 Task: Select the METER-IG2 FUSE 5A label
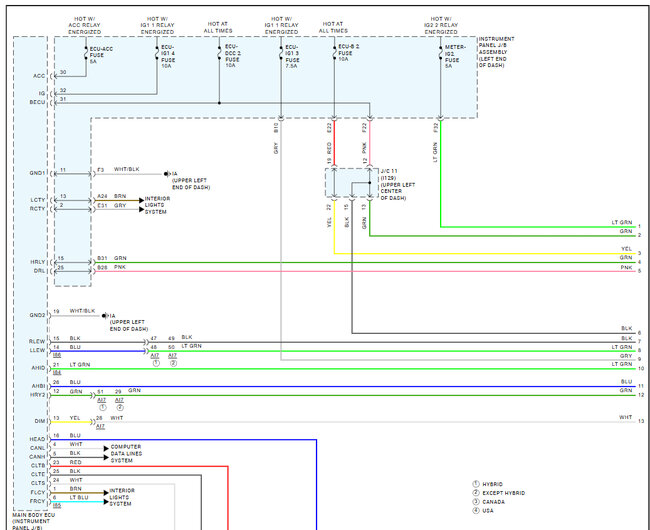[455, 56]
